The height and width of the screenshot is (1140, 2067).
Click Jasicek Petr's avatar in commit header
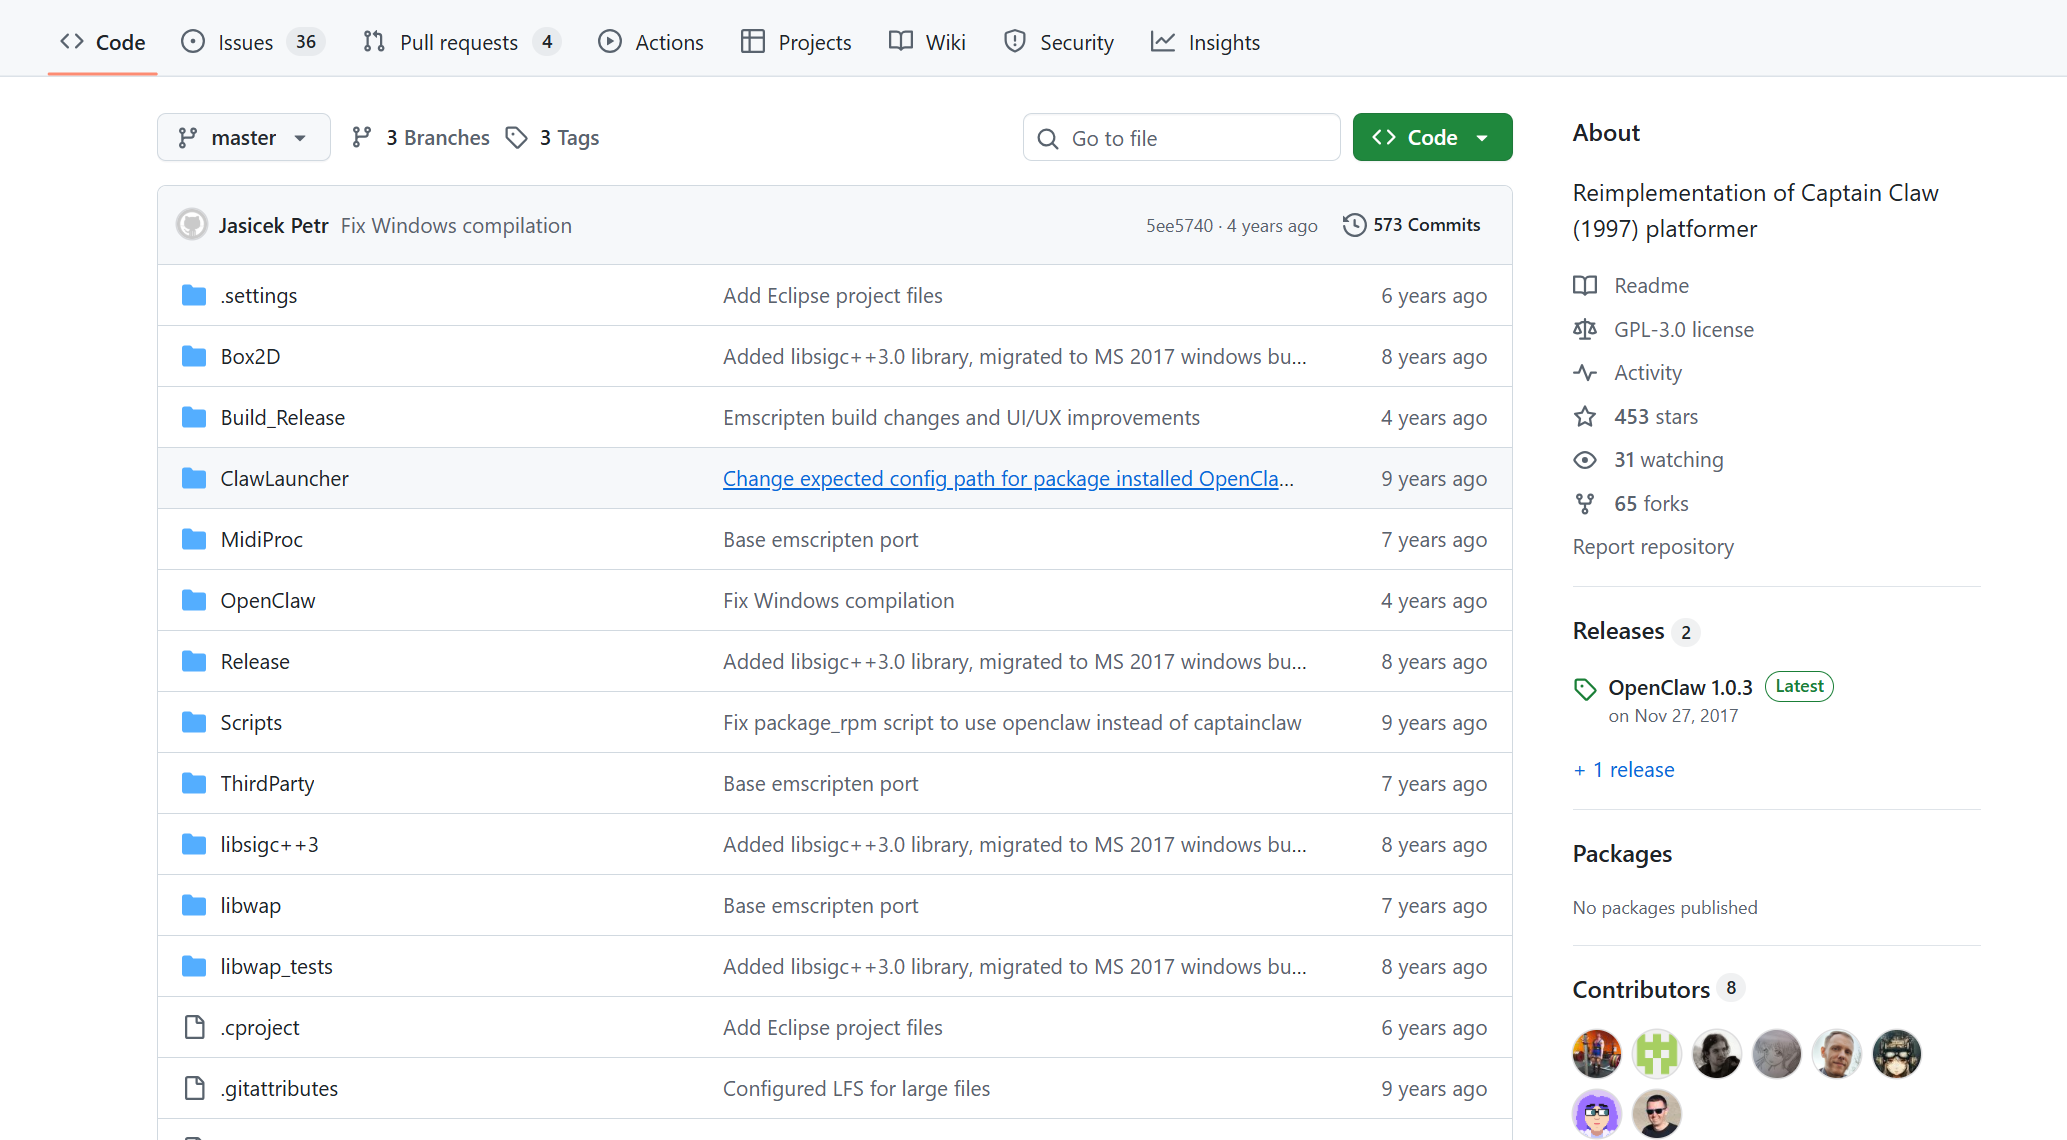pyautogui.click(x=192, y=225)
